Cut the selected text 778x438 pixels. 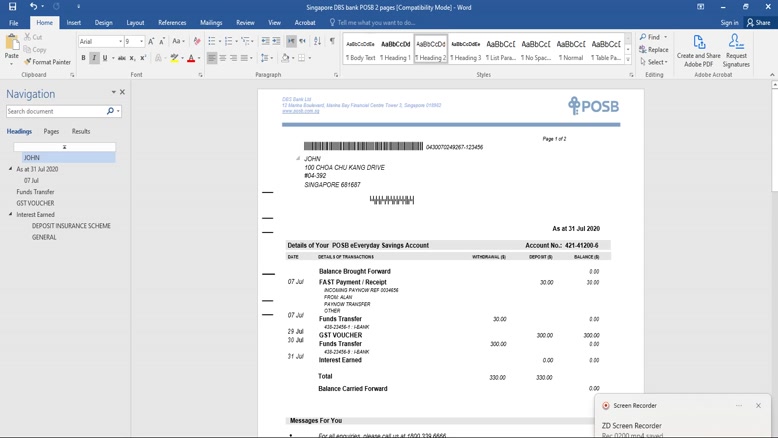(x=33, y=37)
